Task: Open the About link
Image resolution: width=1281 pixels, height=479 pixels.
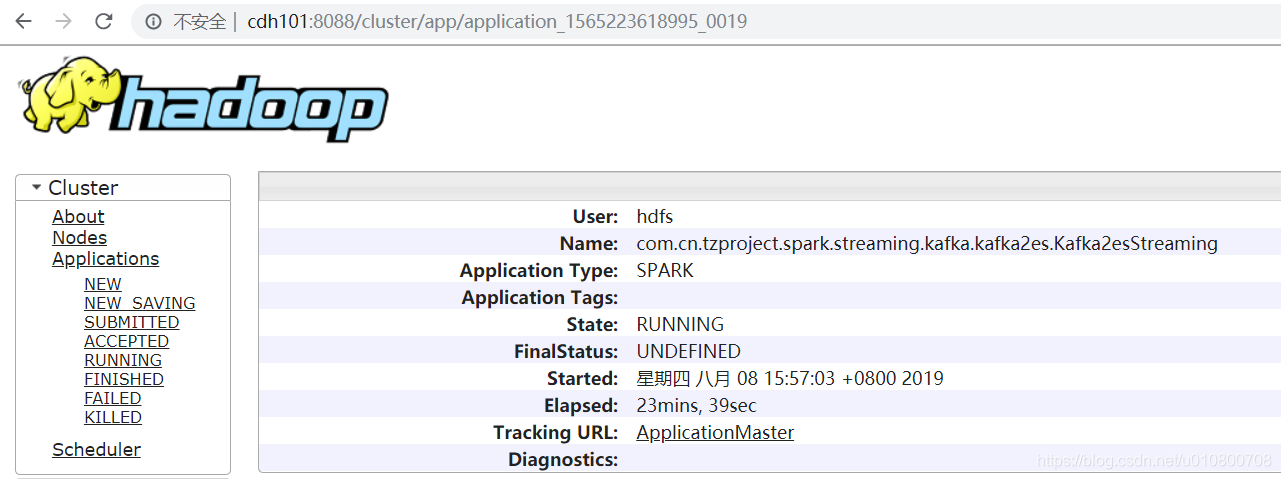Action: pos(78,217)
